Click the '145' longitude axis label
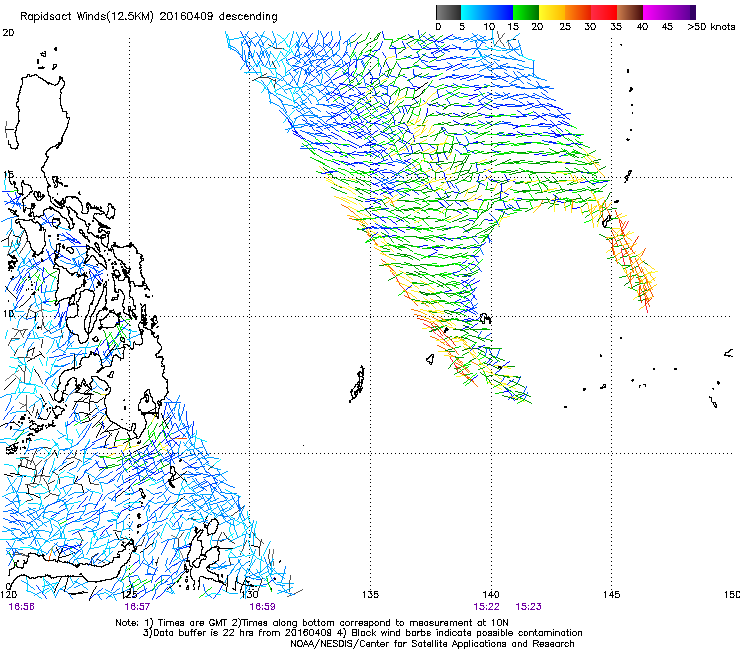This screenshot has height=650, width=740. point(612,594)
